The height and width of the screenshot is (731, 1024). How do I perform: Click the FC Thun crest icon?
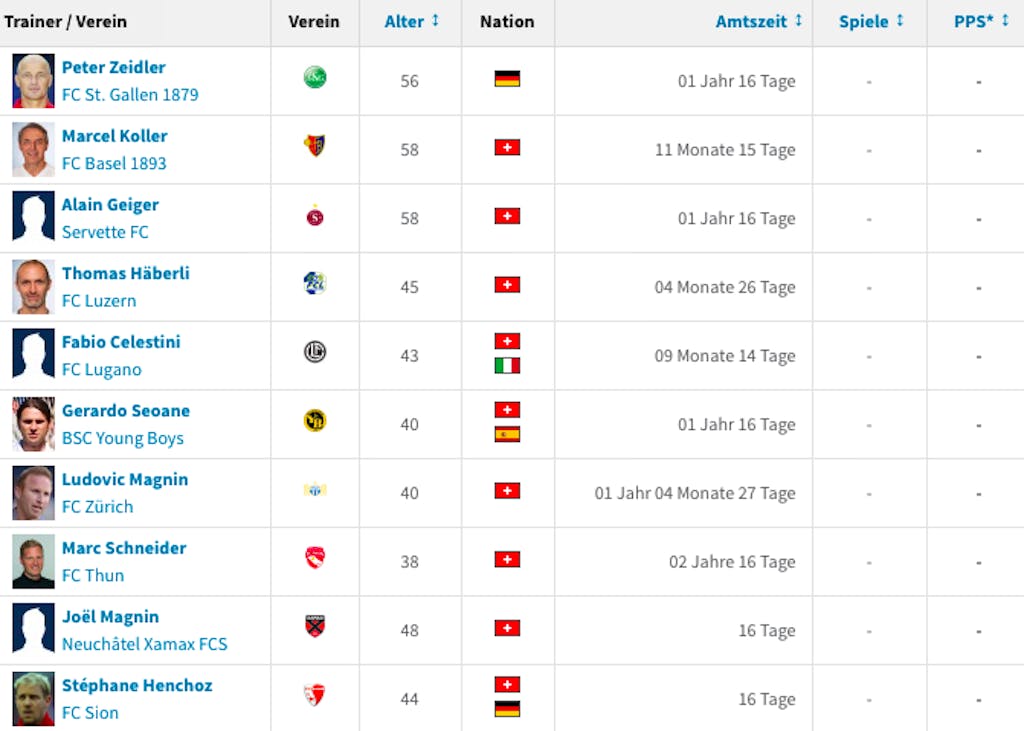315,558
